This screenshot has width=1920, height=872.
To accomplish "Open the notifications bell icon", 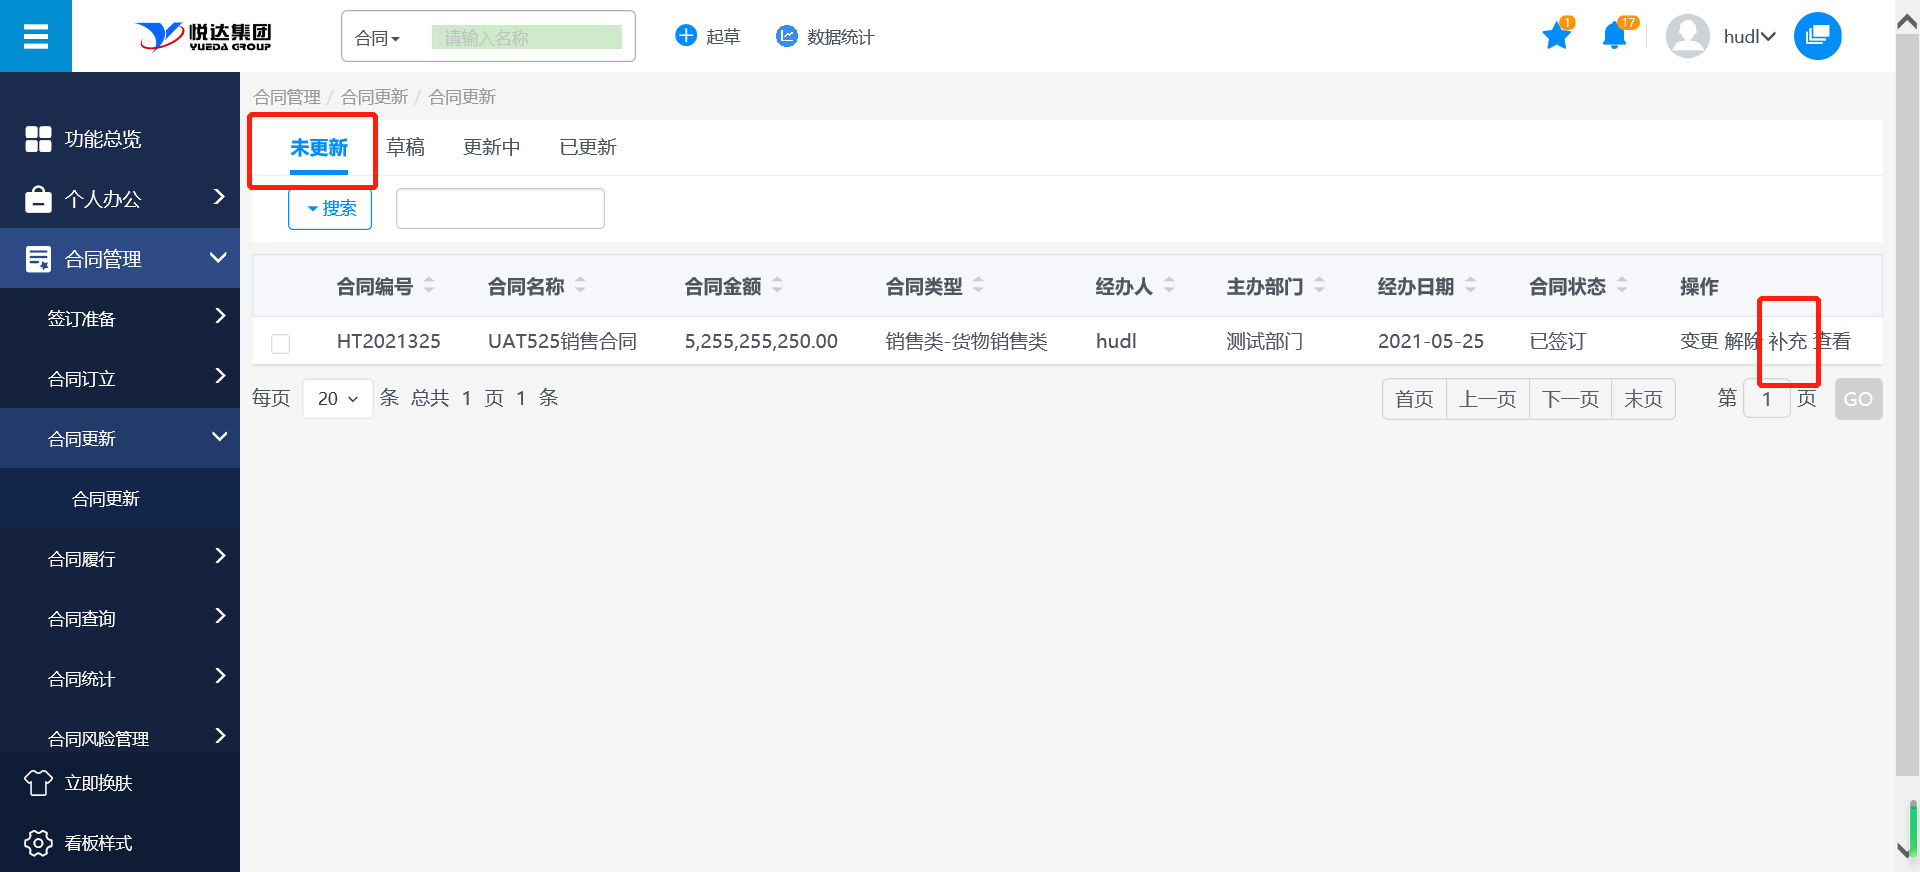I will [x=1613, y=37].
